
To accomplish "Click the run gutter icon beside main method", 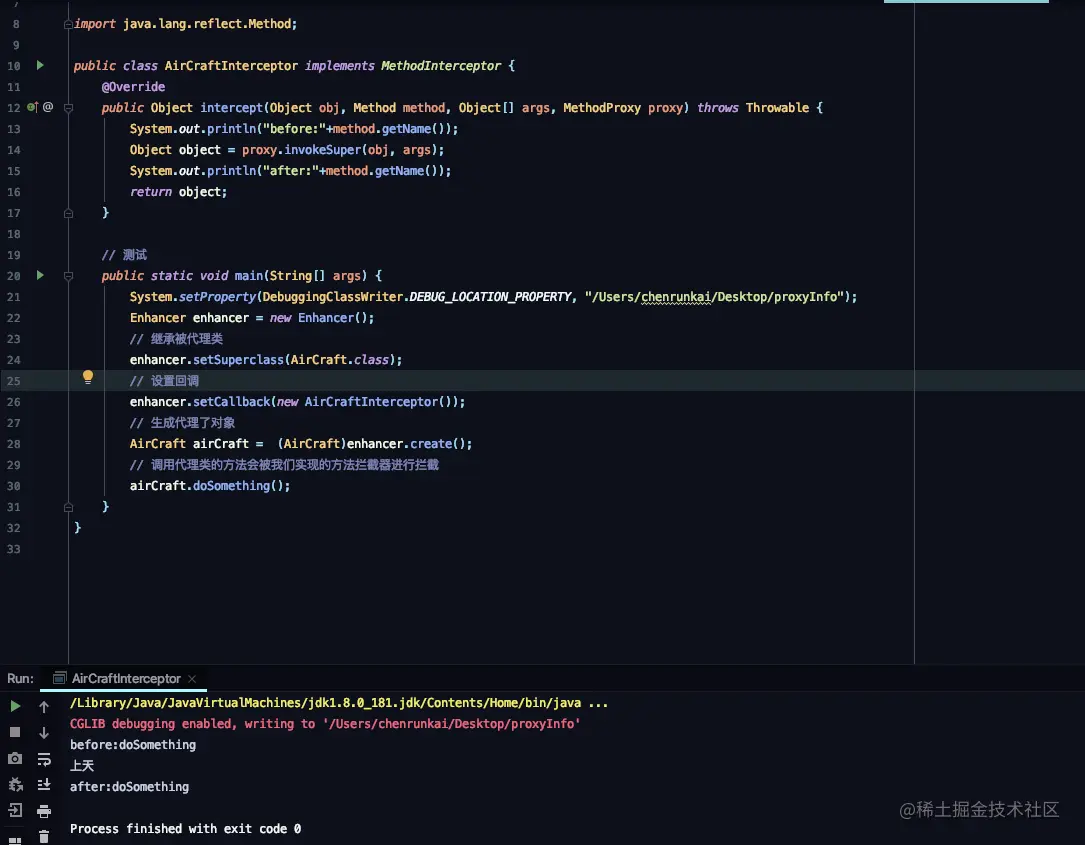I will tap(40, 275).
